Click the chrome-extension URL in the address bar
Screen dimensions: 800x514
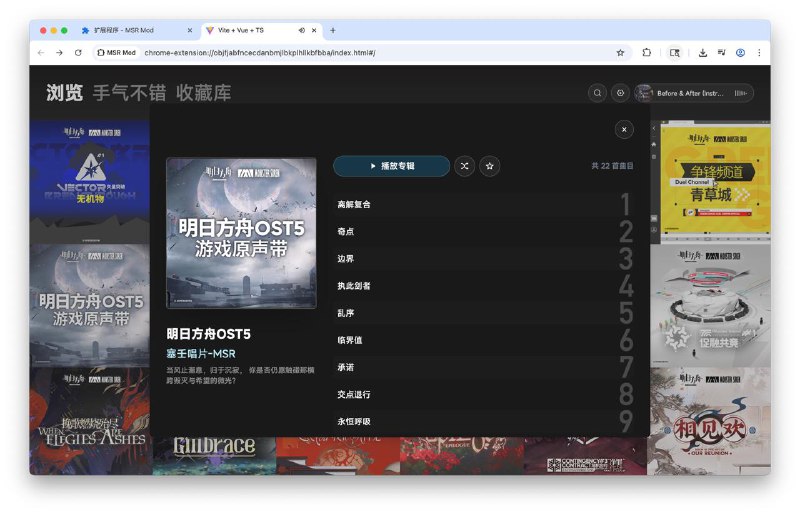260,53
